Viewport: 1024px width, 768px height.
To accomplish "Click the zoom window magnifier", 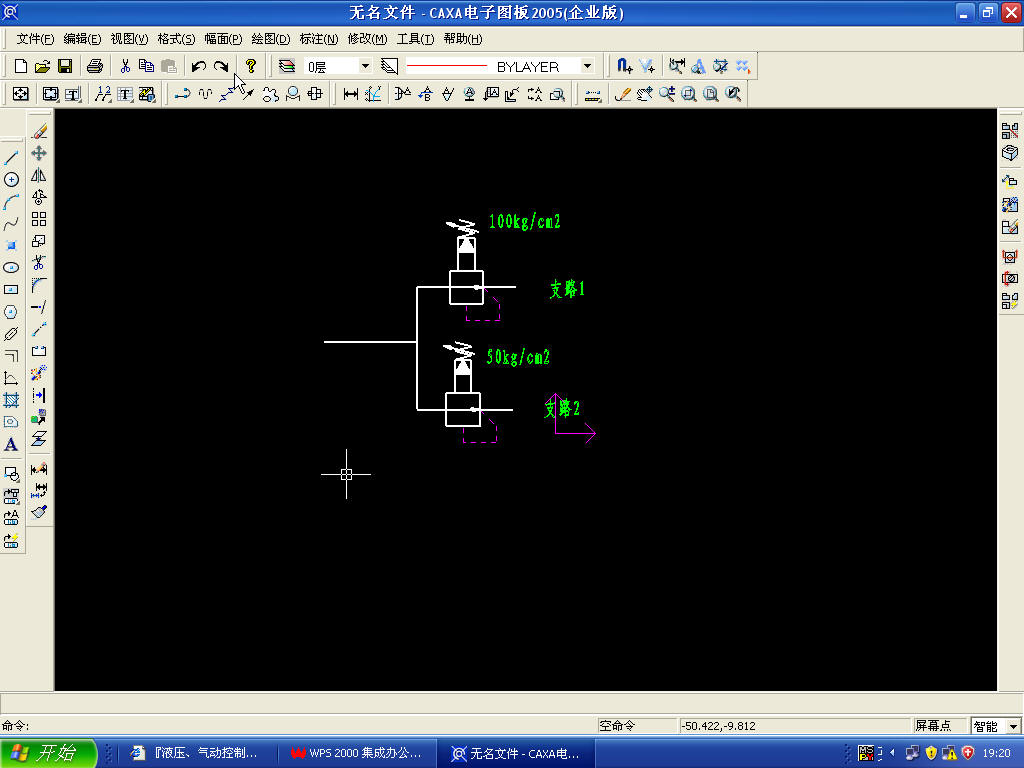I will click(689, 94).
